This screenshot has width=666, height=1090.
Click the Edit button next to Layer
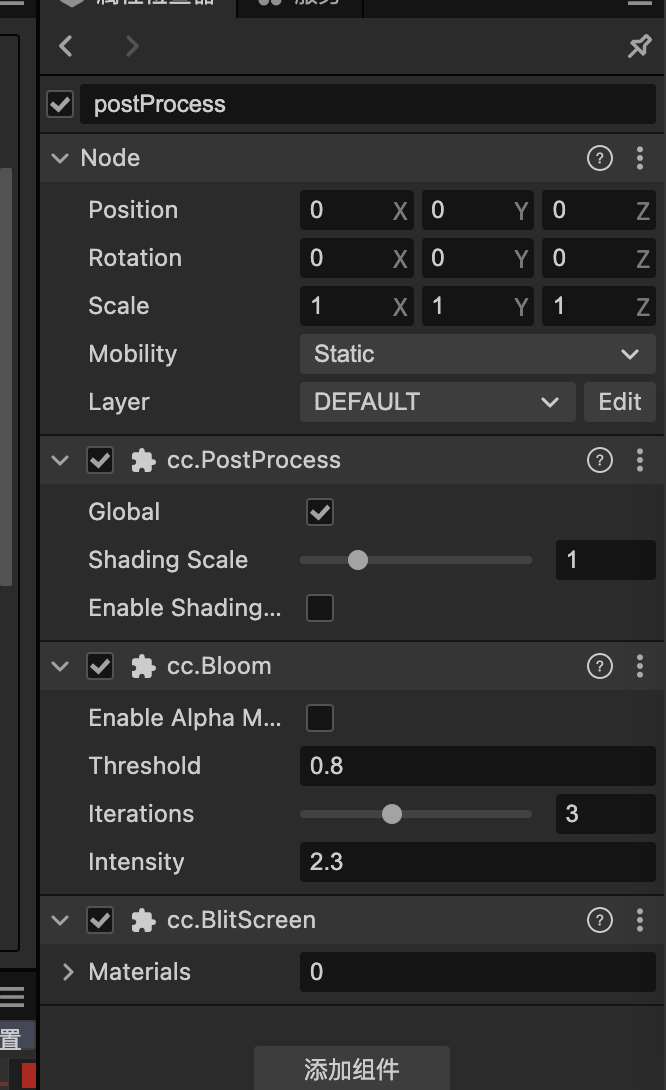[619, 402]
